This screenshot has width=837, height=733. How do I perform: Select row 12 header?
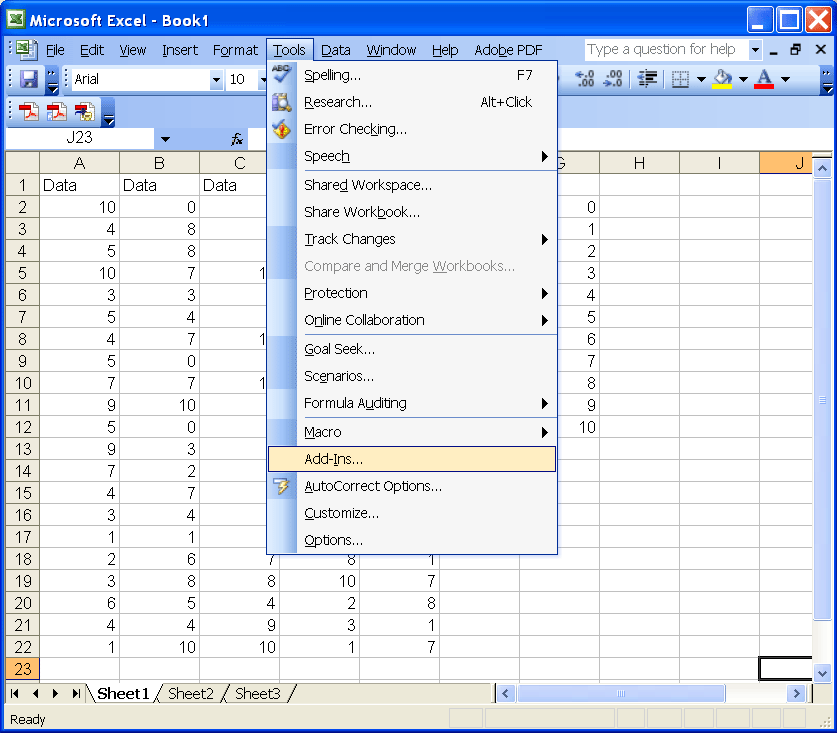pyautogui.click(x=22, y=427)
